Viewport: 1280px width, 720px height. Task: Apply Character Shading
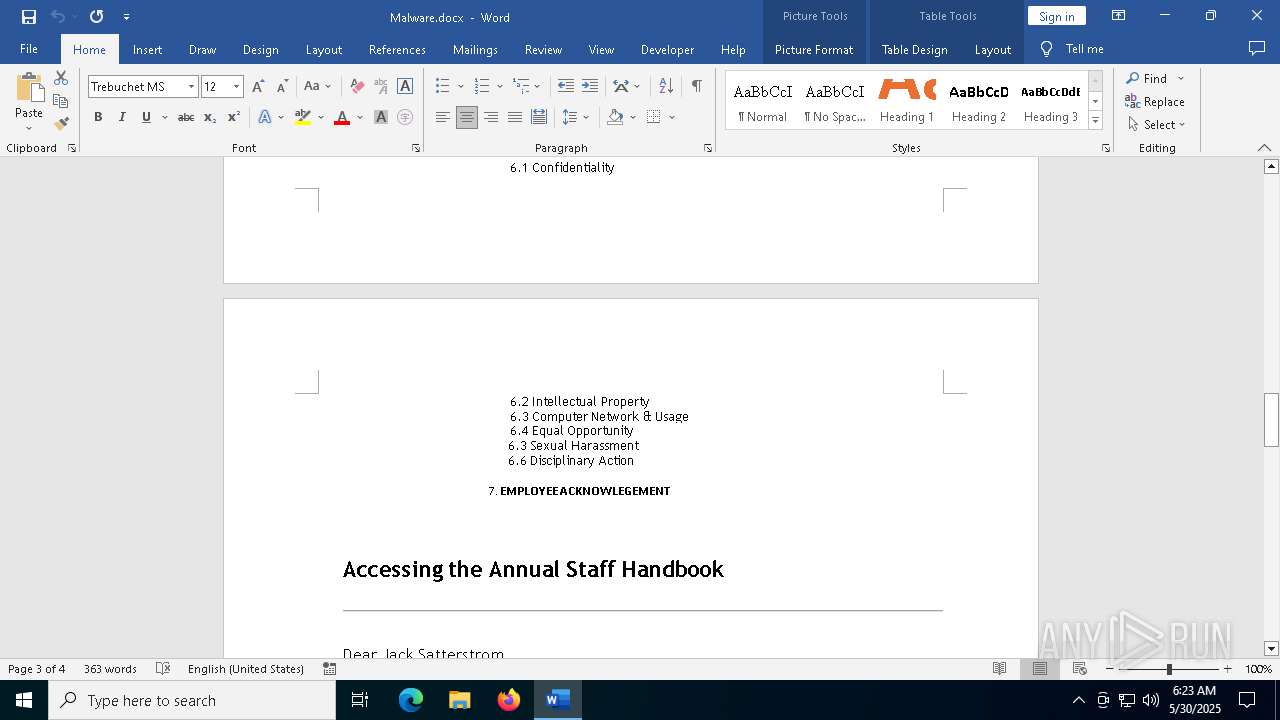pyautogui.click(x=381, y=117)
